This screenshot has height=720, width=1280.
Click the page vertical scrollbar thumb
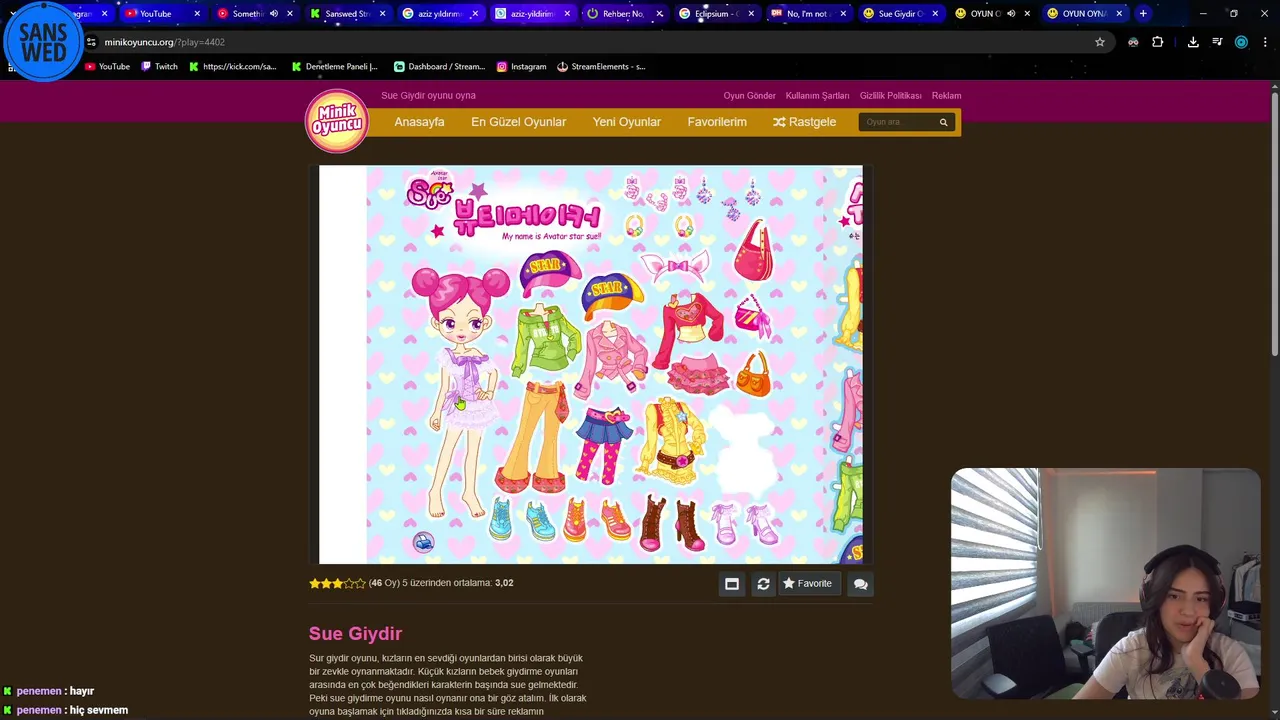(1274, 224)
